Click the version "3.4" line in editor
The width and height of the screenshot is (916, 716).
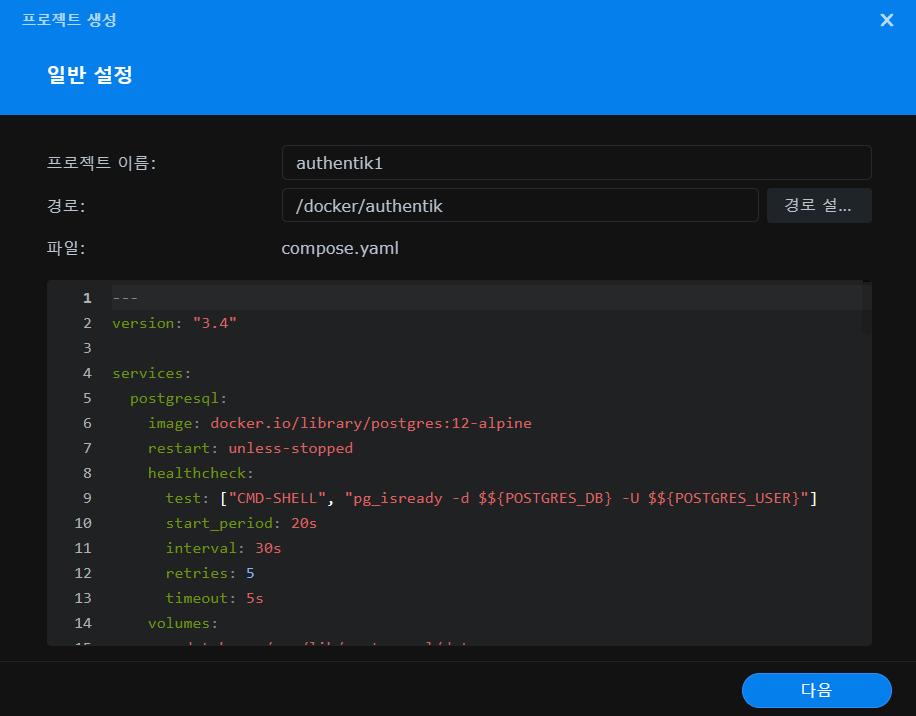coord(174,323)
